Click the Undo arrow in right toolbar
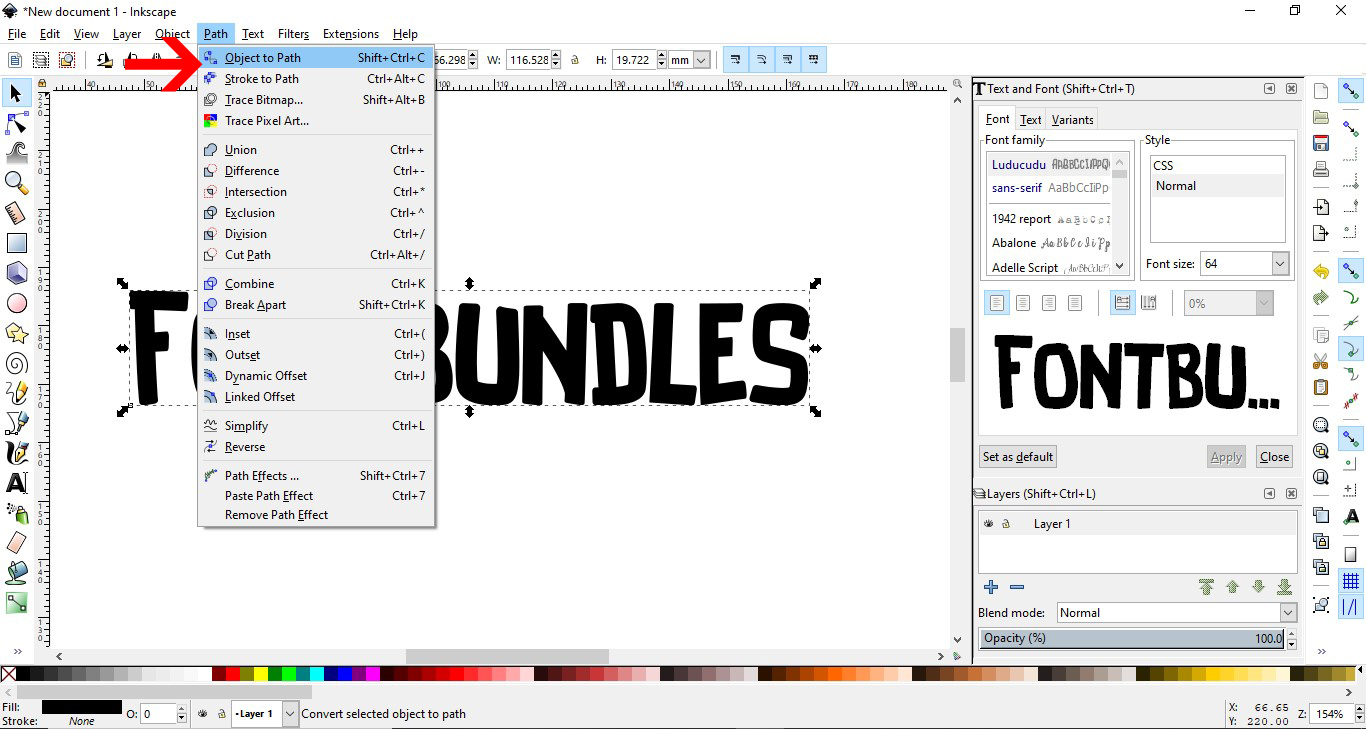The image size is (1366, 729). (1321, 272)
